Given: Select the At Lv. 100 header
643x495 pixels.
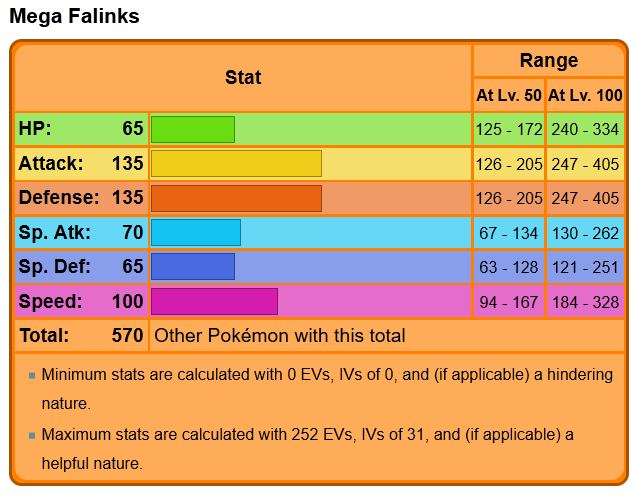Looking at the screenshot, I should pos(585,96).
